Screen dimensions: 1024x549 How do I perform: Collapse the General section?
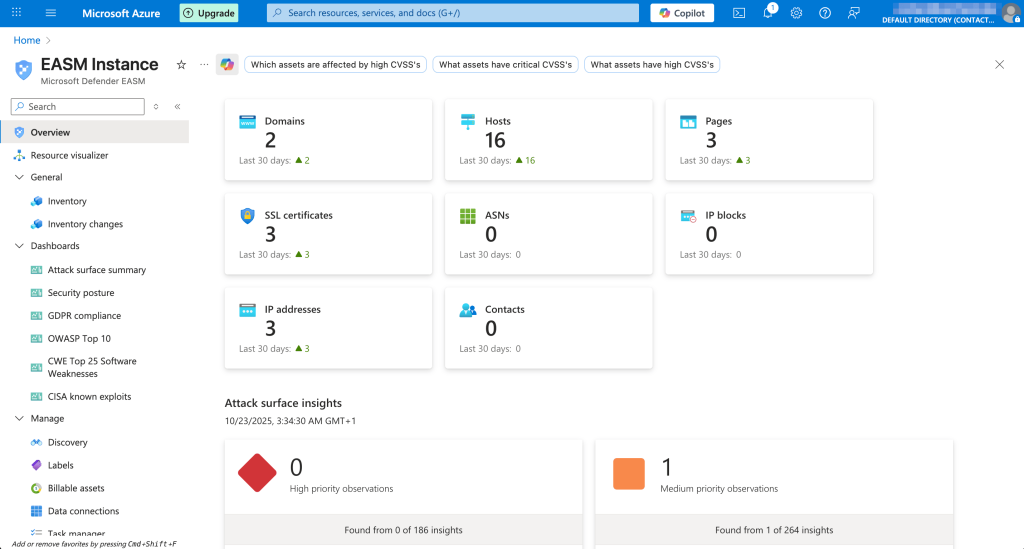20,177
